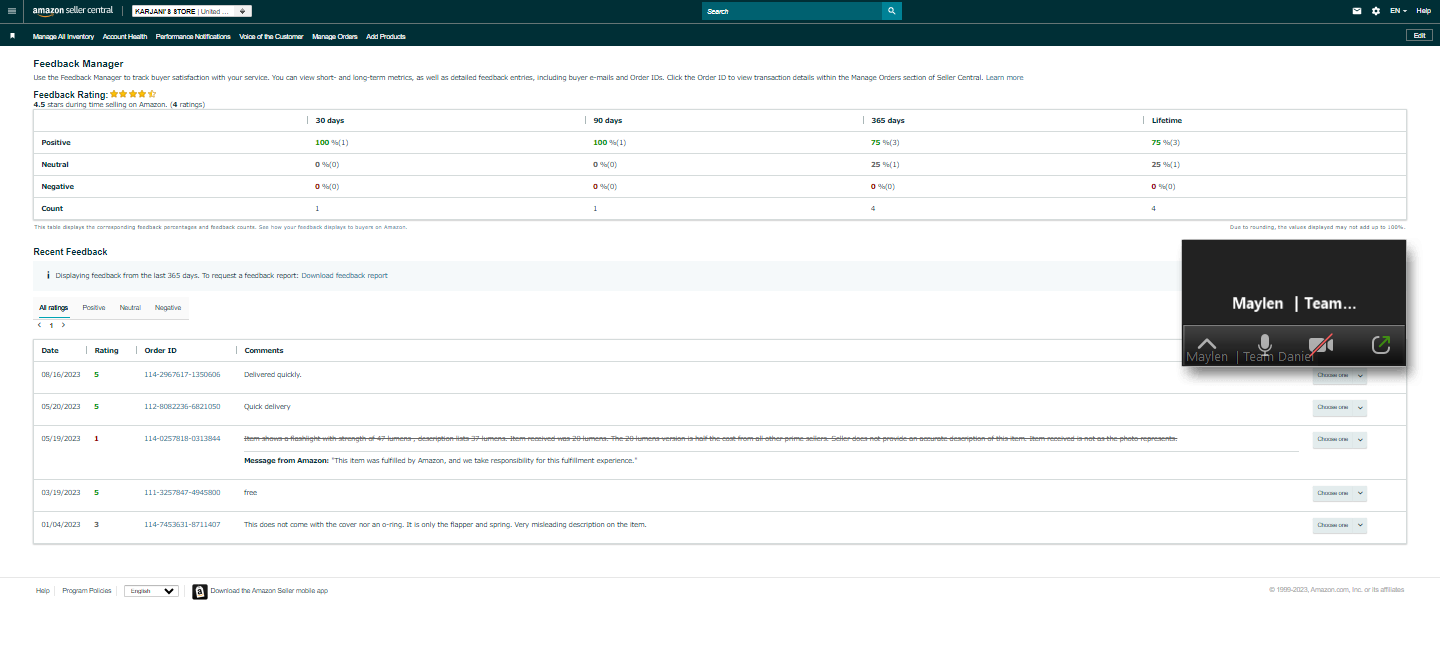This screenshot has width=1440, height=671.
Task: Open the KARJANI'S STORE marketplace selector
Action: click(x=191, y=11)
